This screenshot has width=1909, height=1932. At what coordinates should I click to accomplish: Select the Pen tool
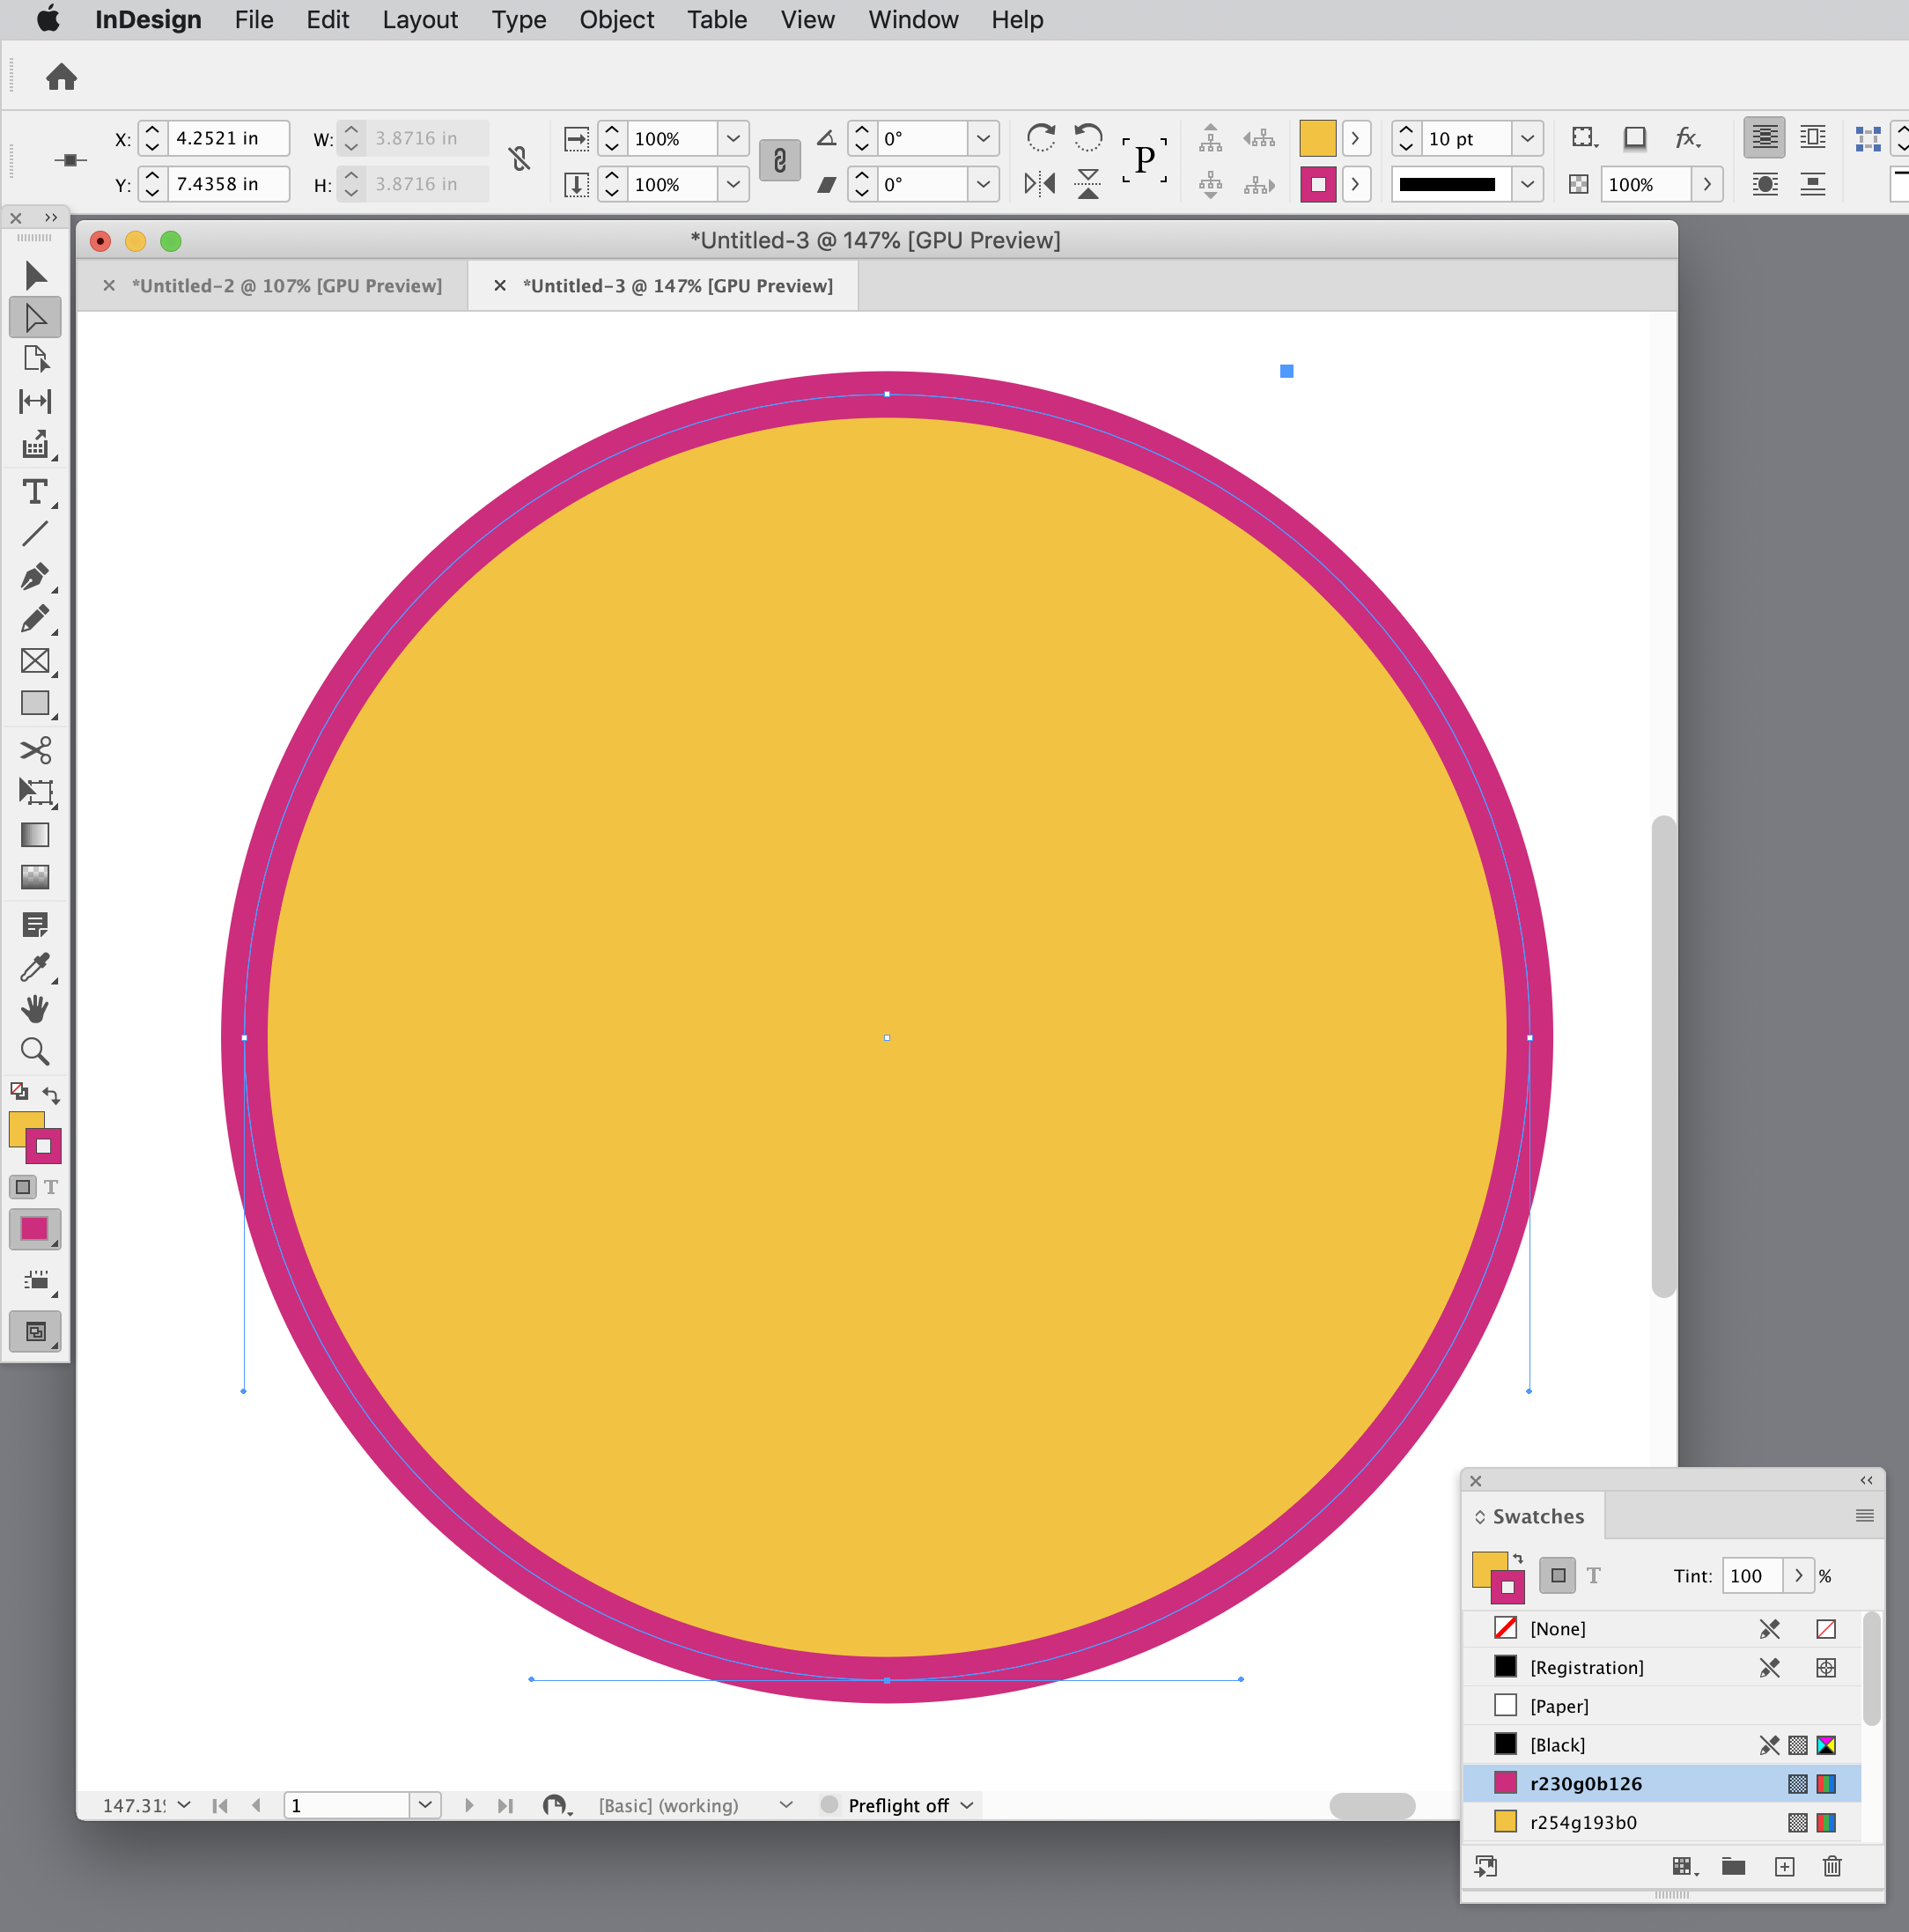(x=36, y=577)
